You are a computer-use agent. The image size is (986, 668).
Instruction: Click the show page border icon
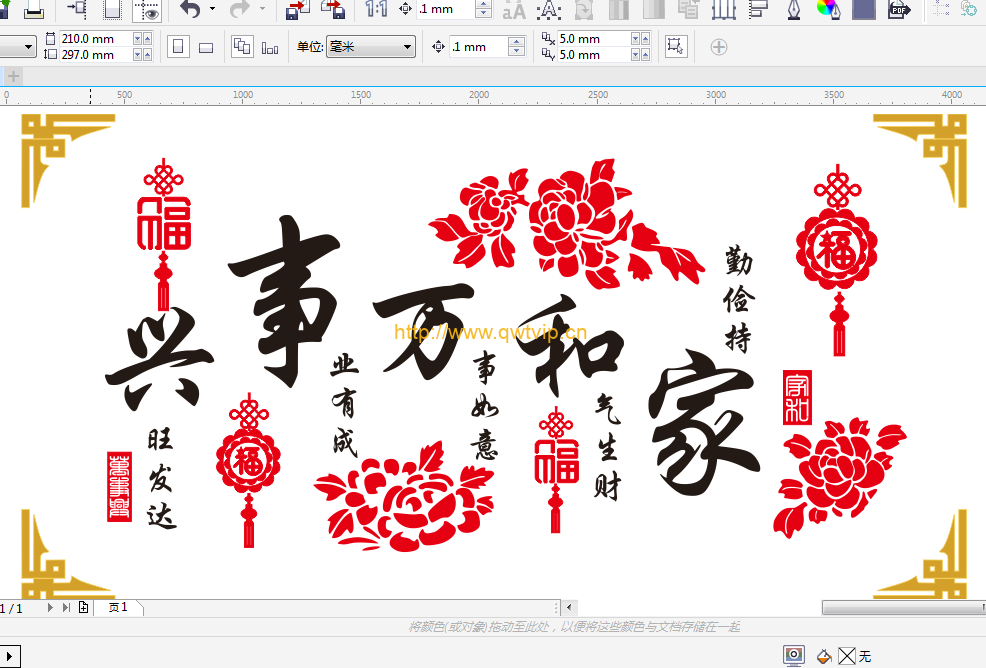click(x=113, y=9)
